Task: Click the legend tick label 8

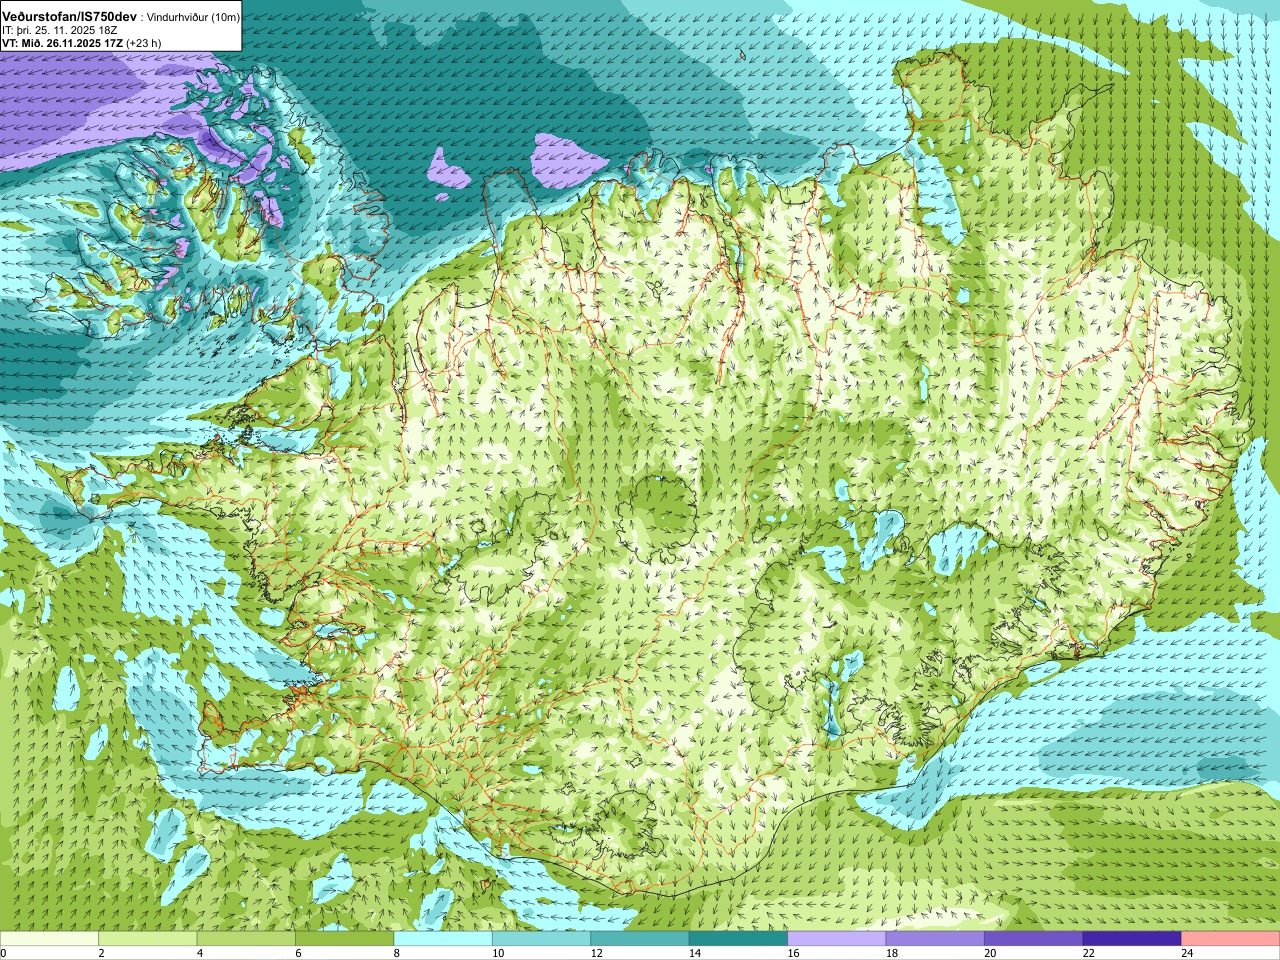Action: (x=397, y=953)
